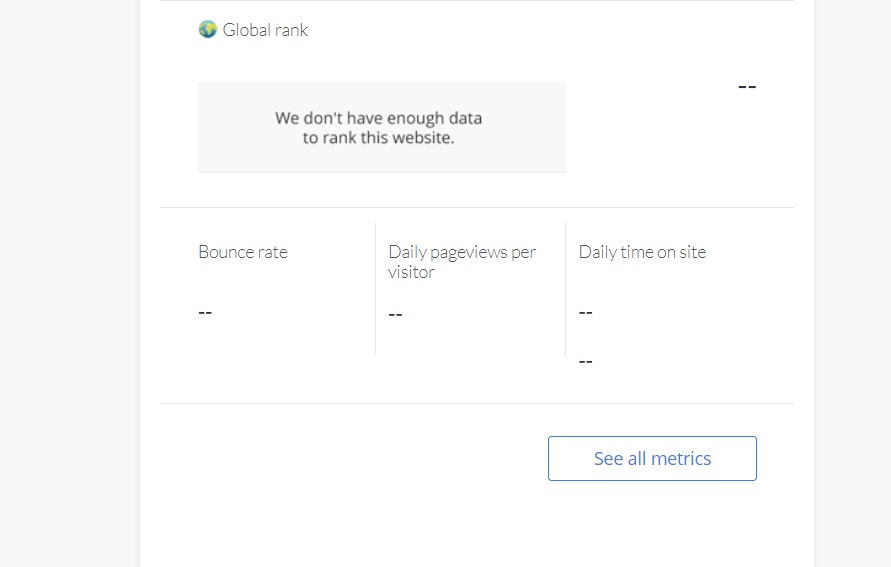Click the word 'visitor' in pageviews label
This screenshot has height=567, width=891.
[x=411, y=272]
